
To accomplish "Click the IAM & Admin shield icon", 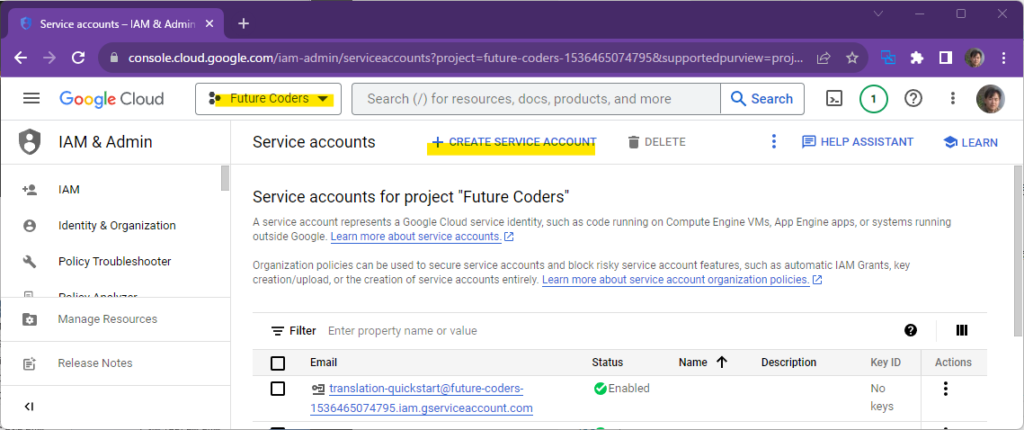I will pyautogui.click(x=29, y=142).
